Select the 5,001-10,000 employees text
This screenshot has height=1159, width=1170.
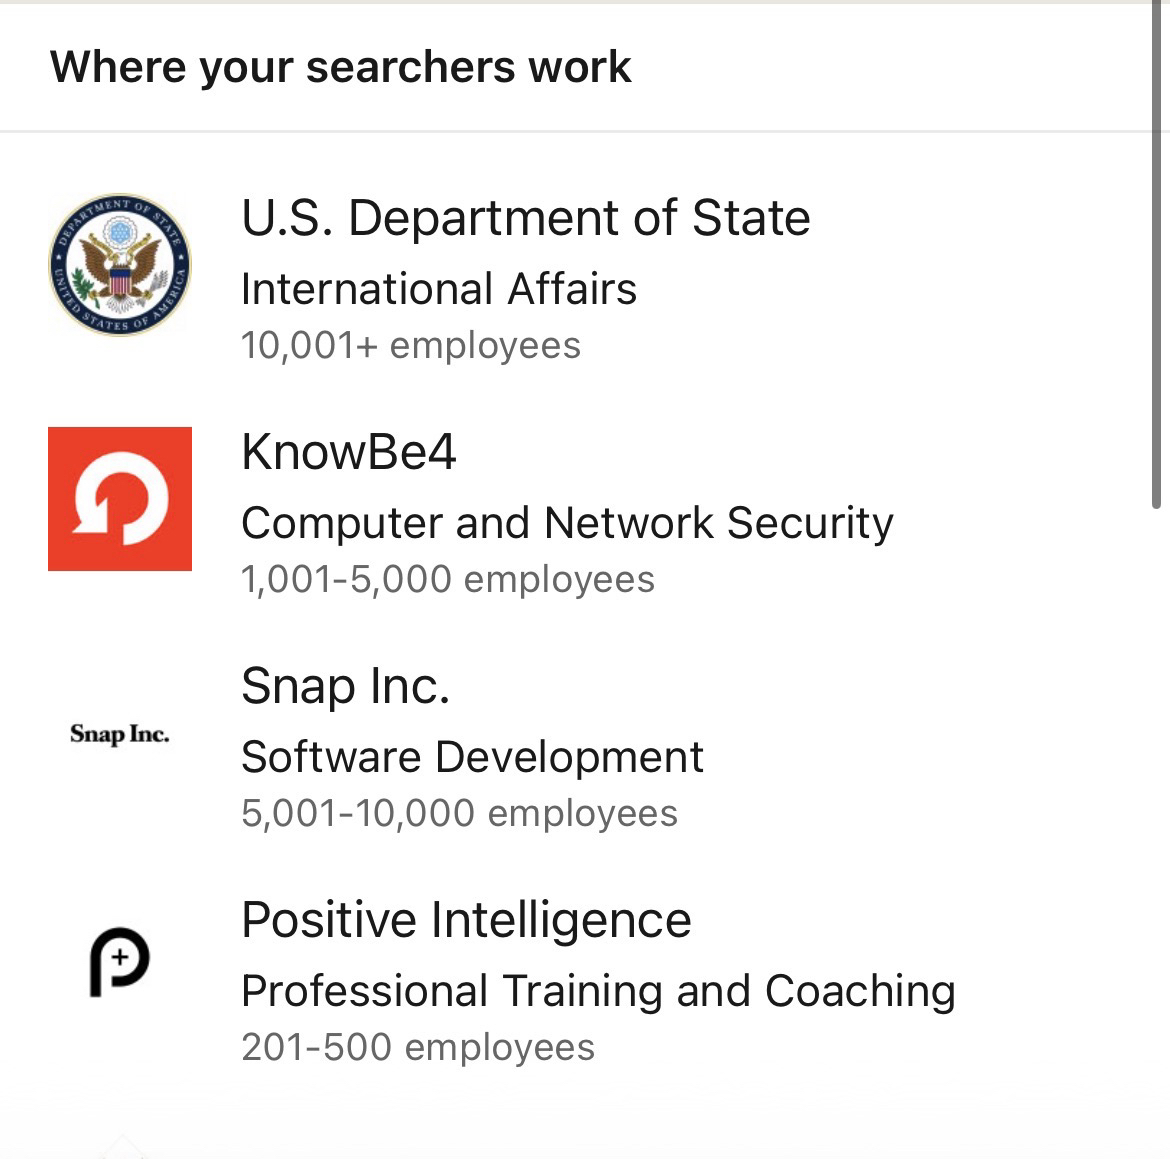point(459,814)
